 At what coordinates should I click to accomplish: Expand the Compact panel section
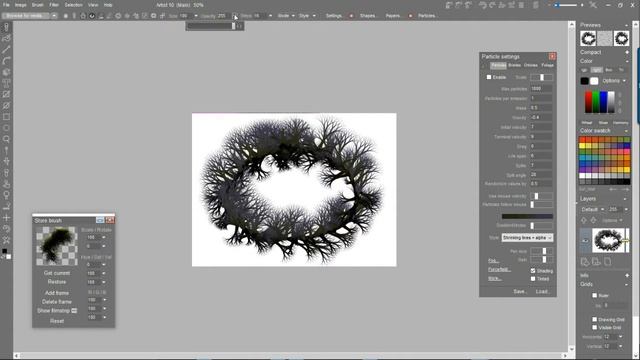click(627, 52)
